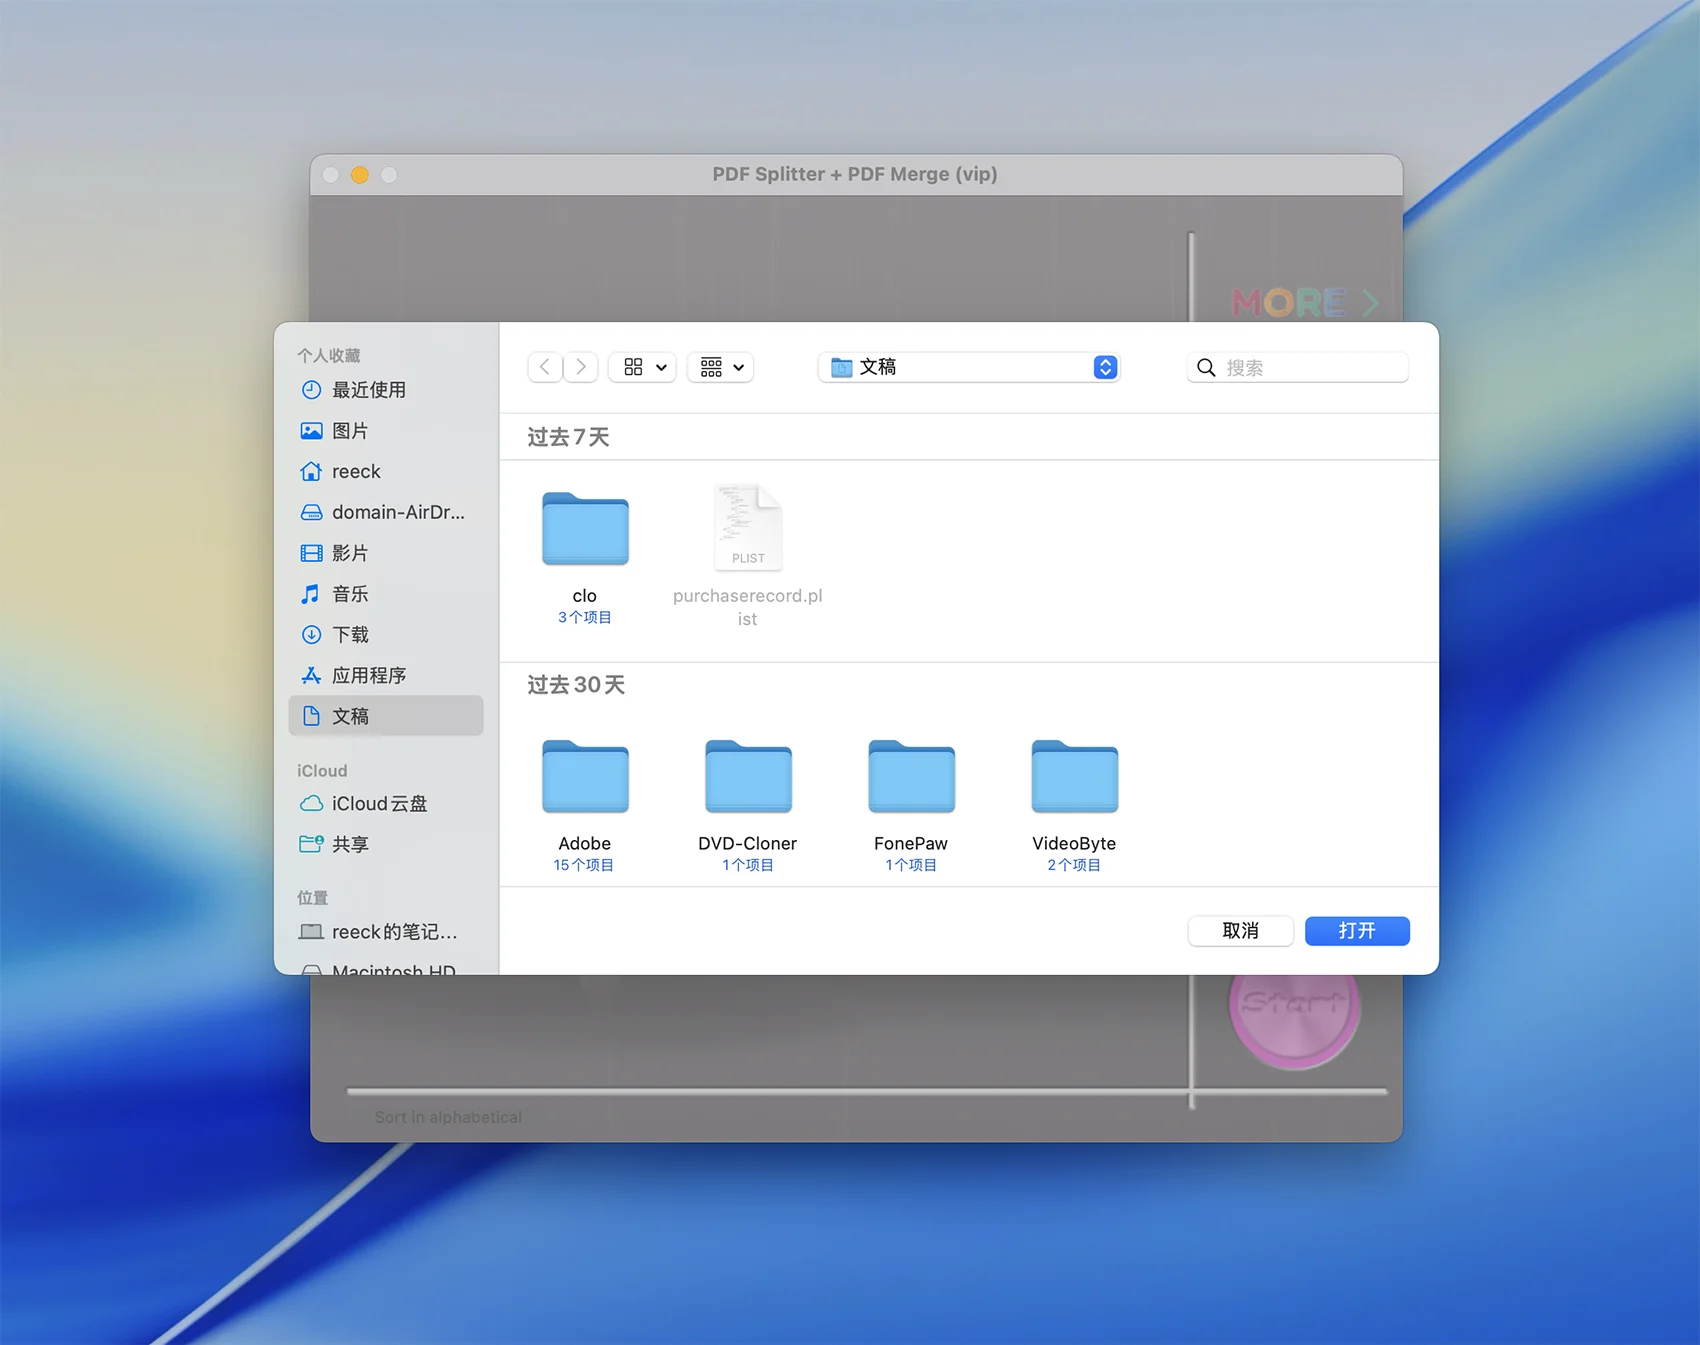Image resolution: width=1700 pixels, height=1345 pixels.
Task: Select 下载 in the sidebar
Action: coord(350,635)
